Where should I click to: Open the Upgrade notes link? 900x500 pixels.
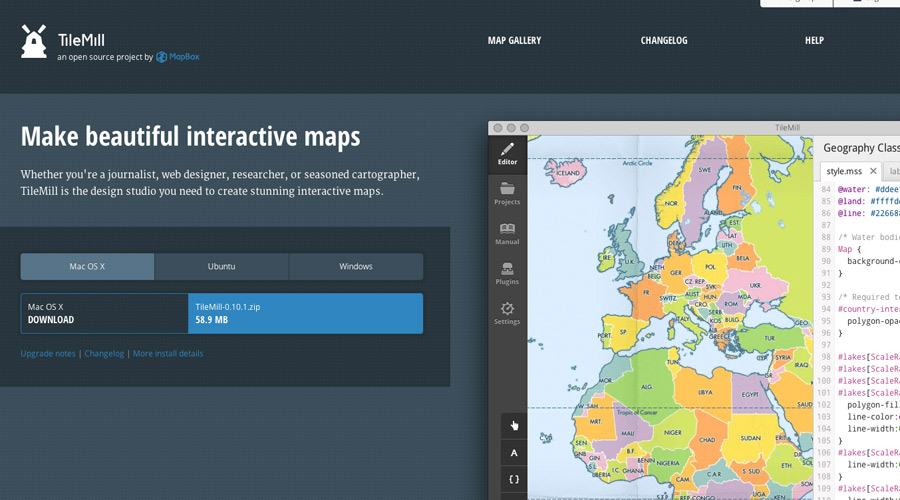tap(48, 354)
